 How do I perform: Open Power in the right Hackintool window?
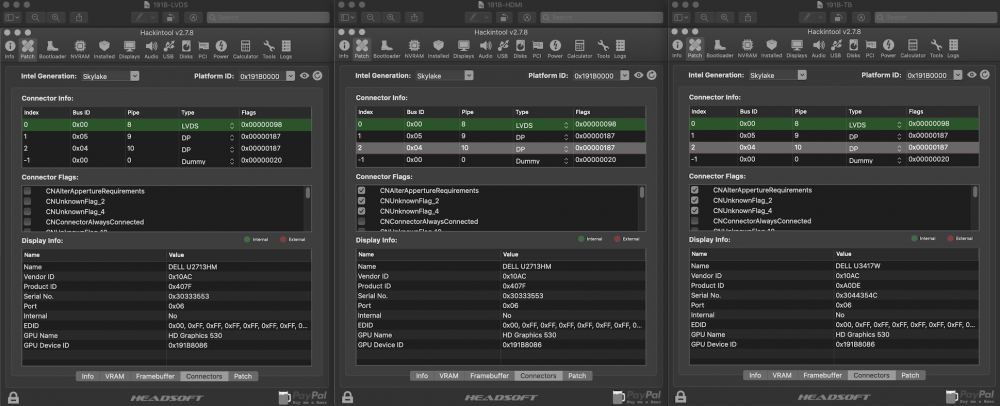888,49
